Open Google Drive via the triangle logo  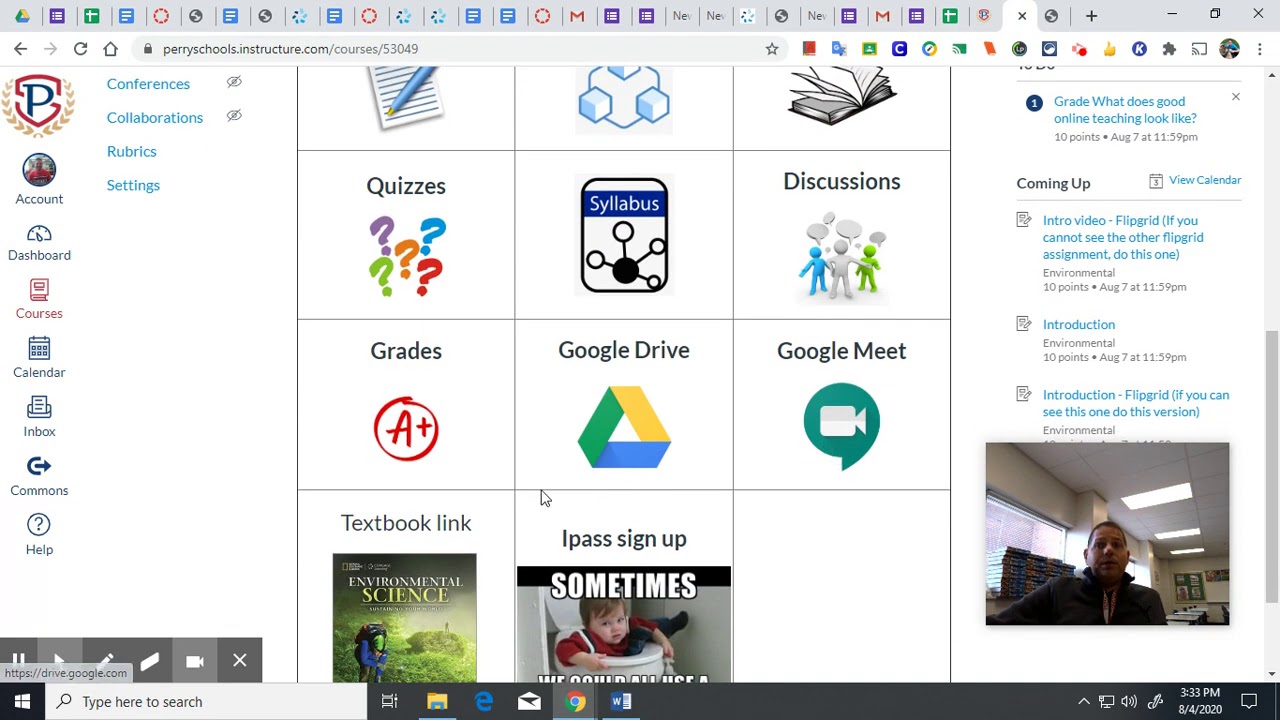click(624, 427)
